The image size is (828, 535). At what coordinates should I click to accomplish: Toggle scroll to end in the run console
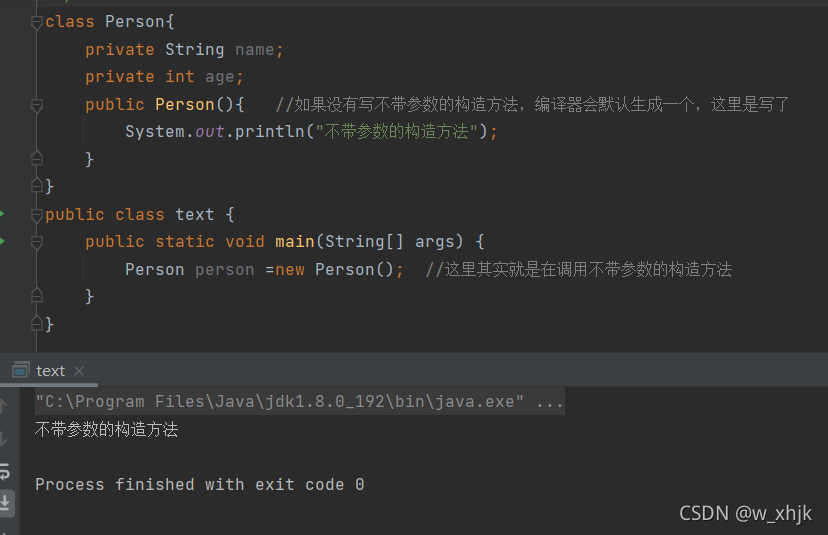(x=5, y=502)
